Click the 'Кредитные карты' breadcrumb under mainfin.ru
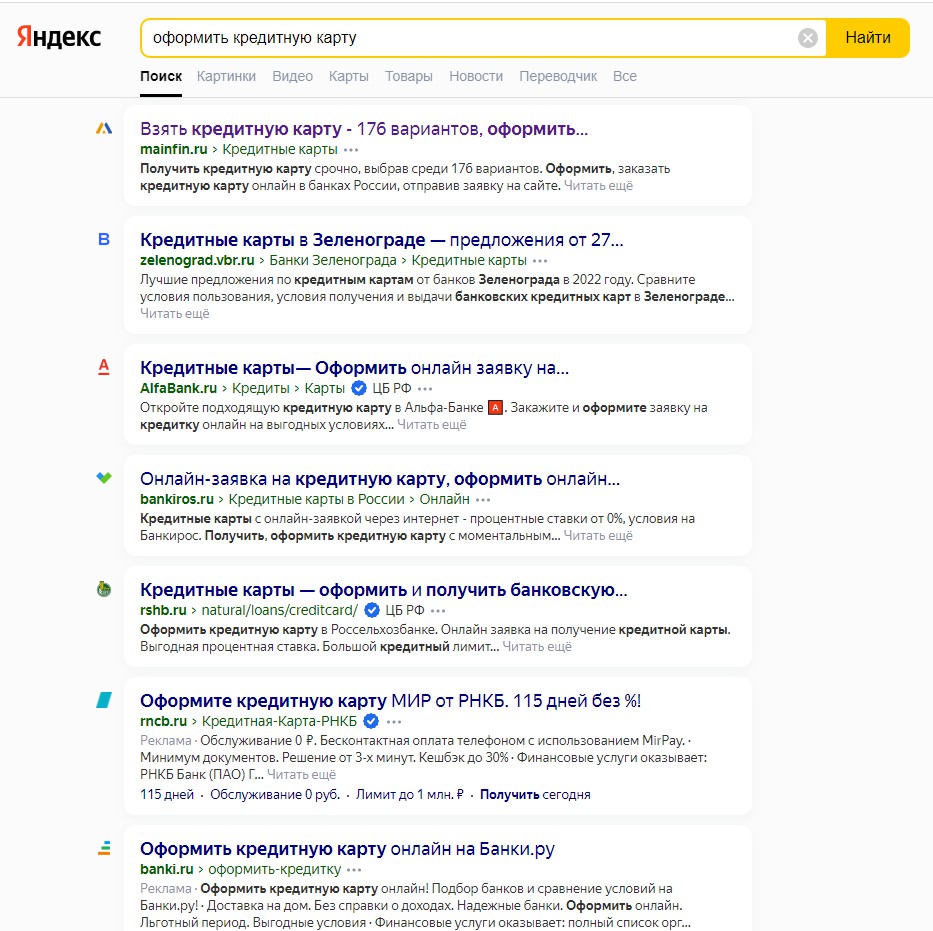The width and height of the screenshot is (933, 931). click(x=280, y=149)
